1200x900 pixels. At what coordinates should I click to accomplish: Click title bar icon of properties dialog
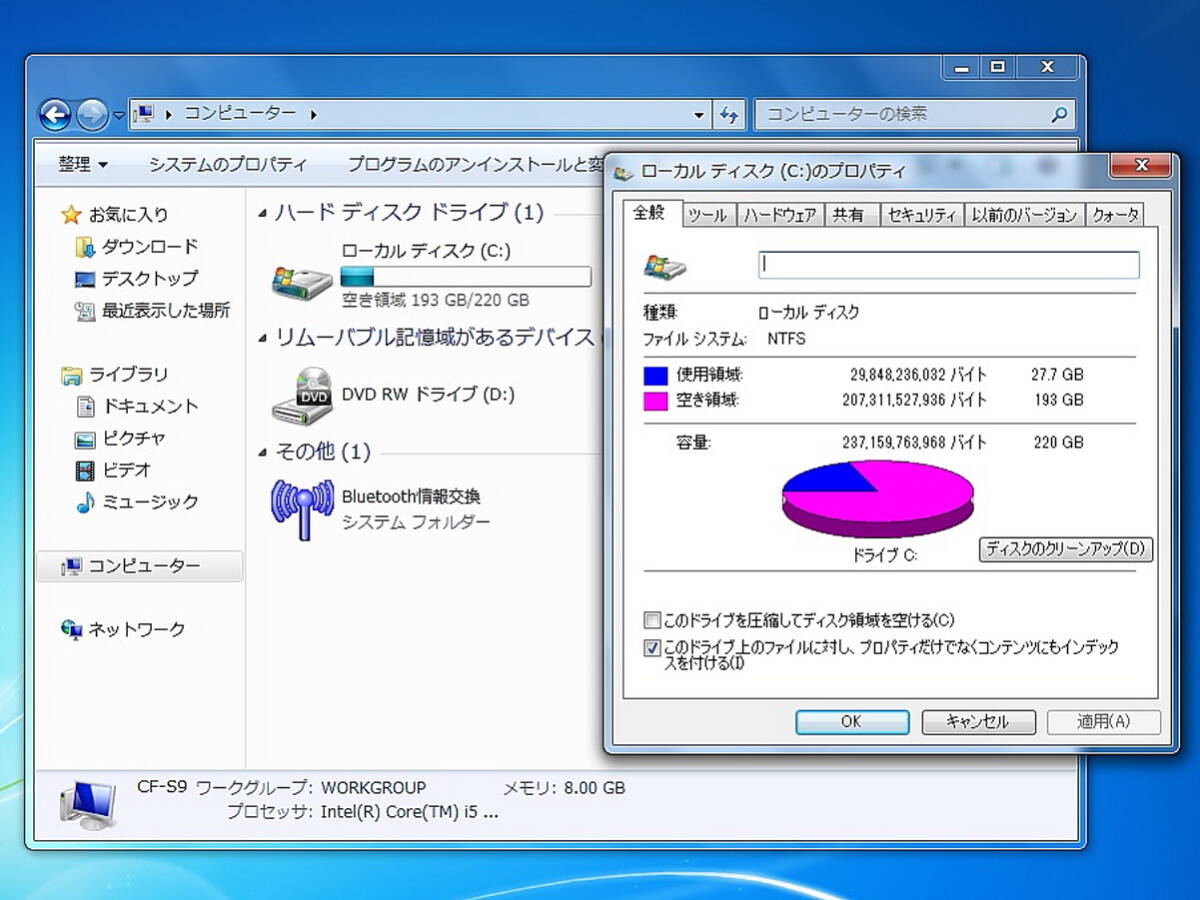623,172
